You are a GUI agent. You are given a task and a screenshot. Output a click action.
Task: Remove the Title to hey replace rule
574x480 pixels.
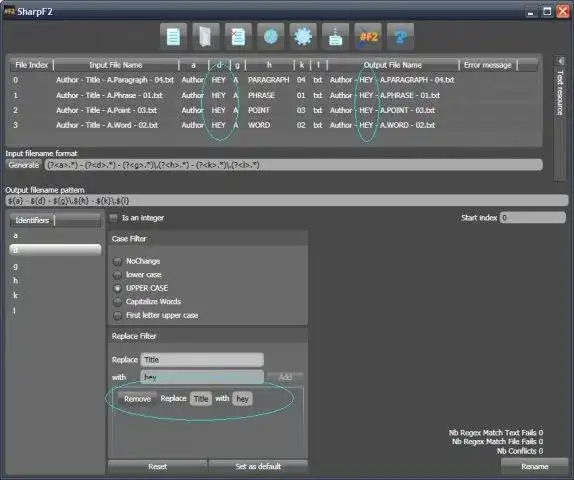137,399
